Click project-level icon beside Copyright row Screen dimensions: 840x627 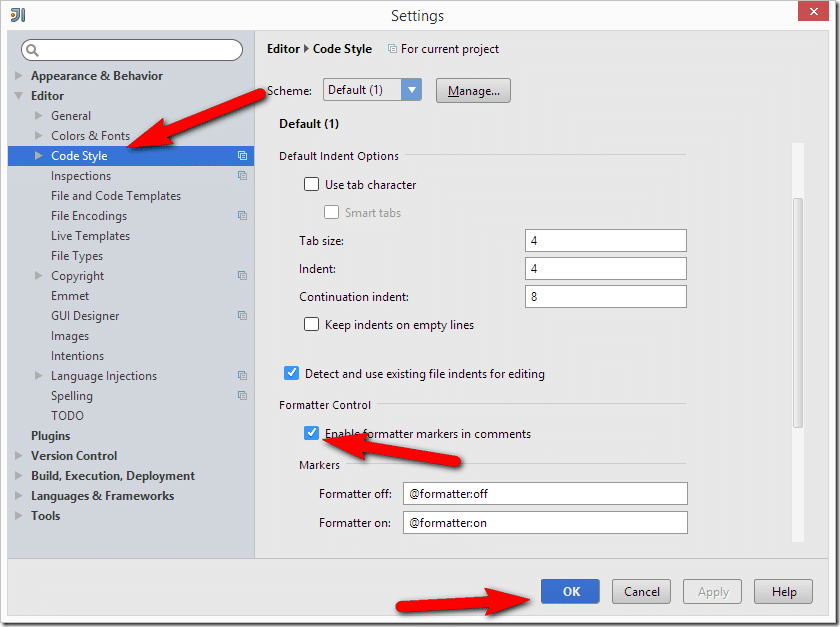242,275
